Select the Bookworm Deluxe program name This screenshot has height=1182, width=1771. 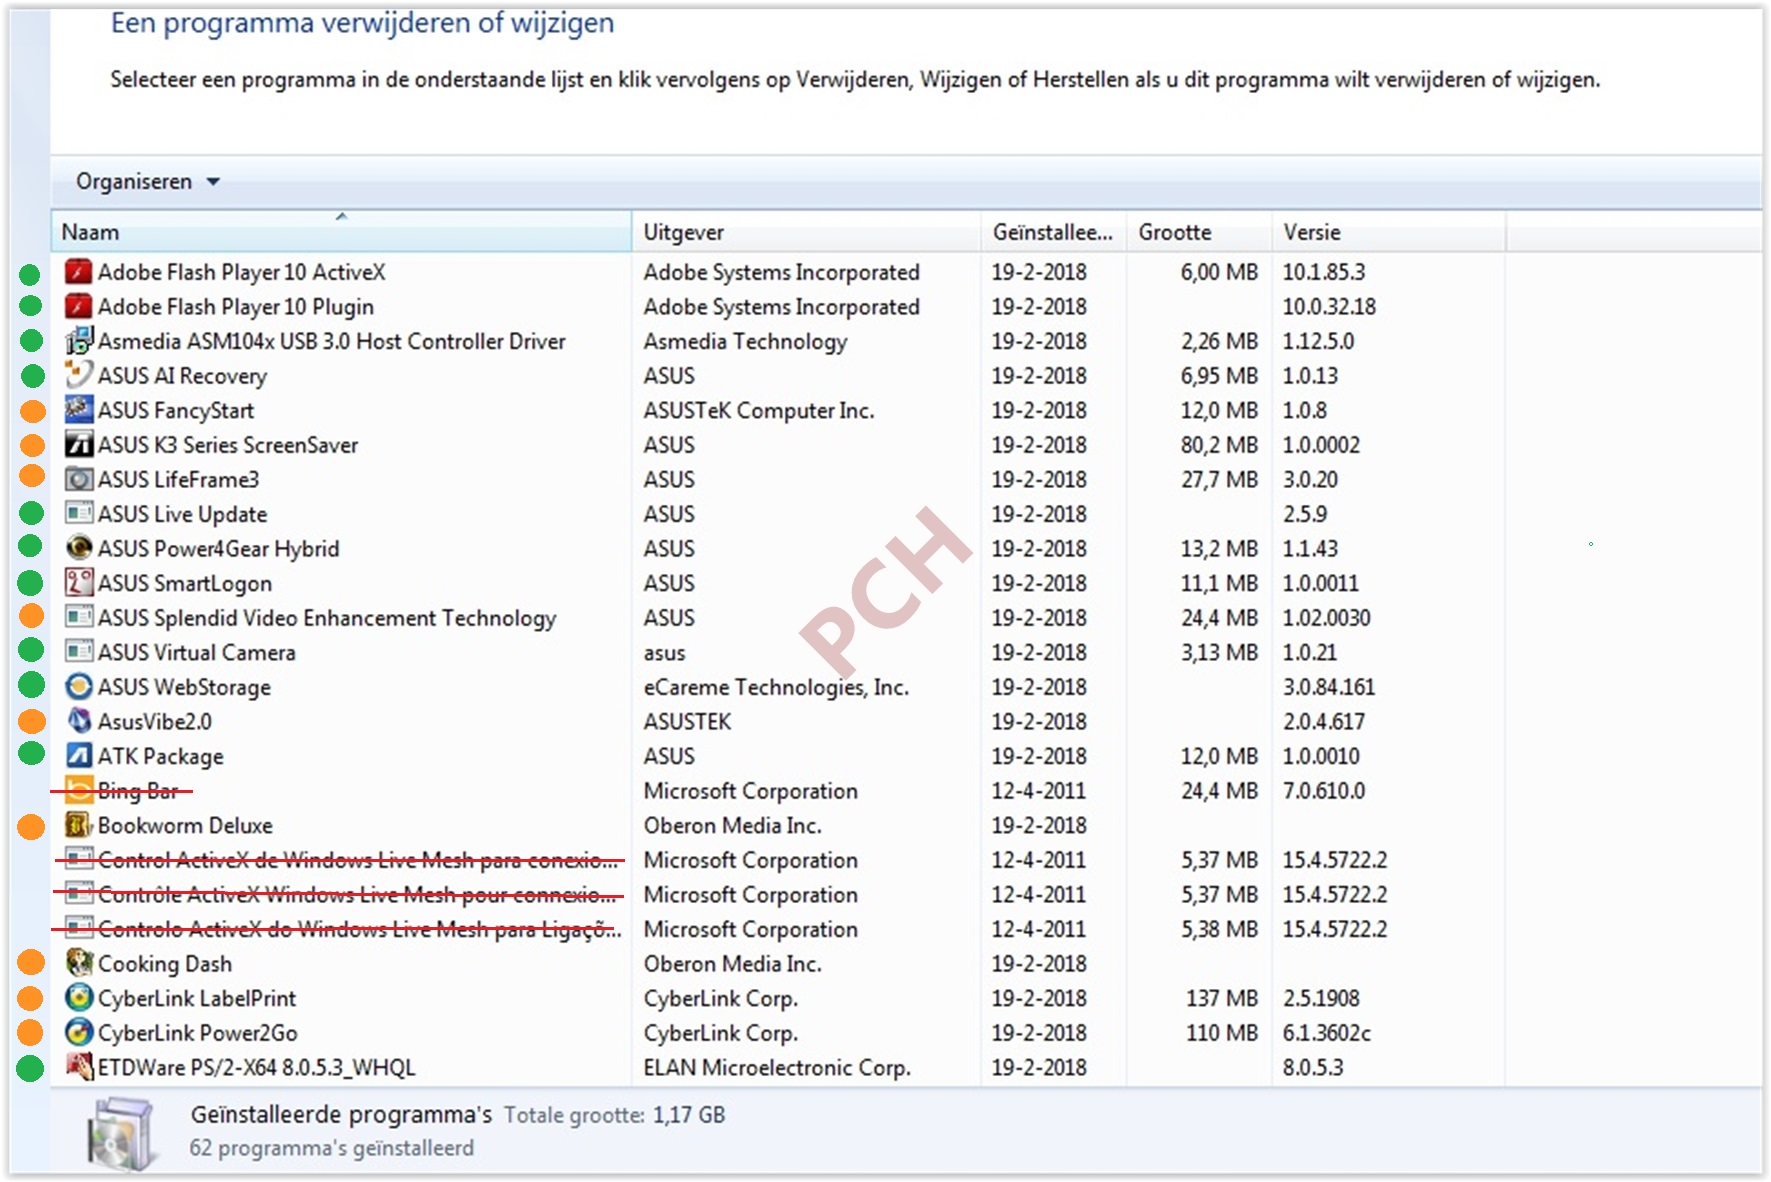coord(185,825)
